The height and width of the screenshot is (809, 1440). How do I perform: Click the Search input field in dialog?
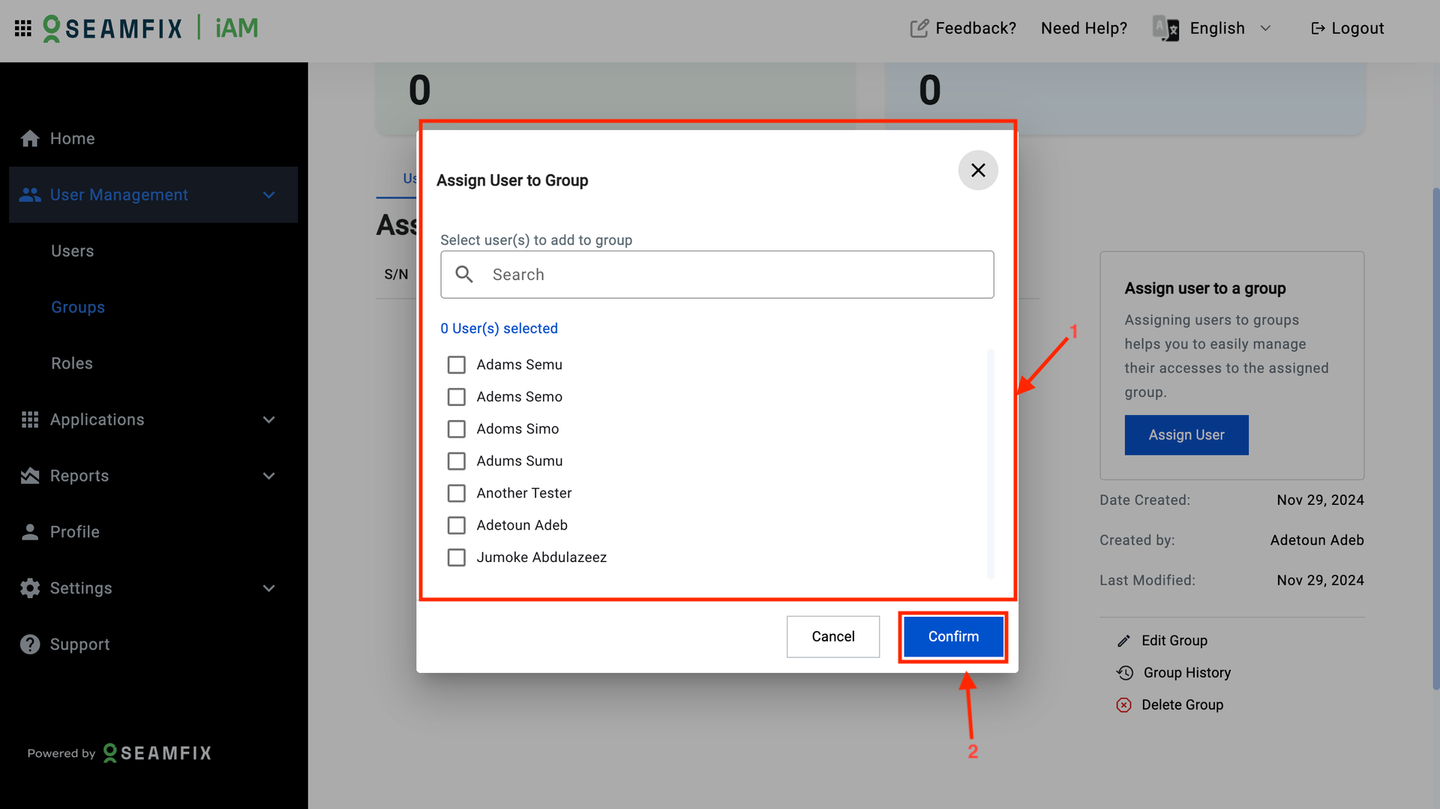pyautogui.click(x=717, y=274)
